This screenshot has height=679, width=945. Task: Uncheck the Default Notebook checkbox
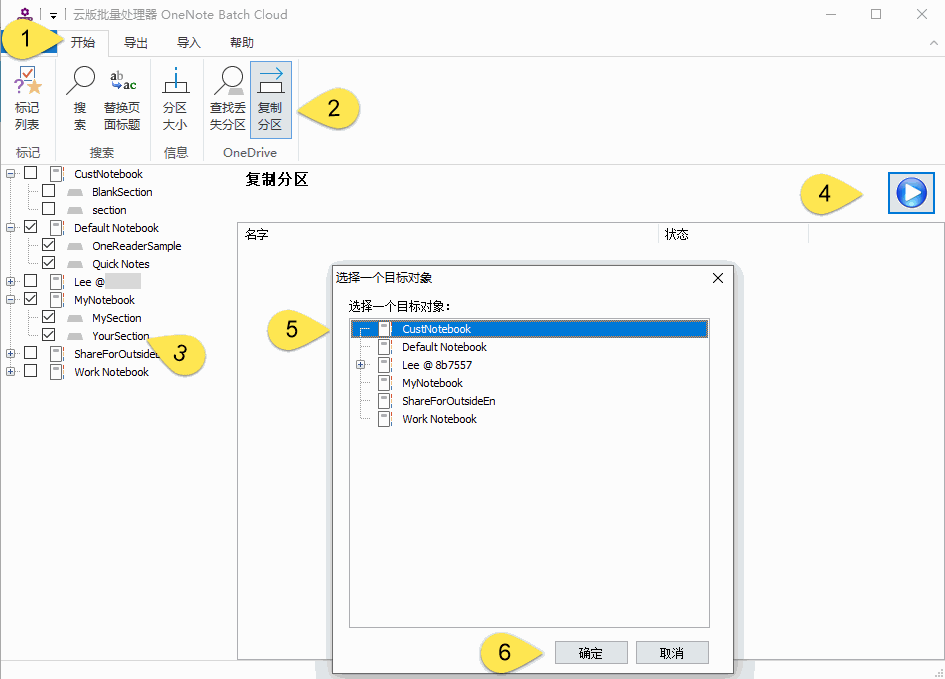pyautogui.click(x=31, y=228)
